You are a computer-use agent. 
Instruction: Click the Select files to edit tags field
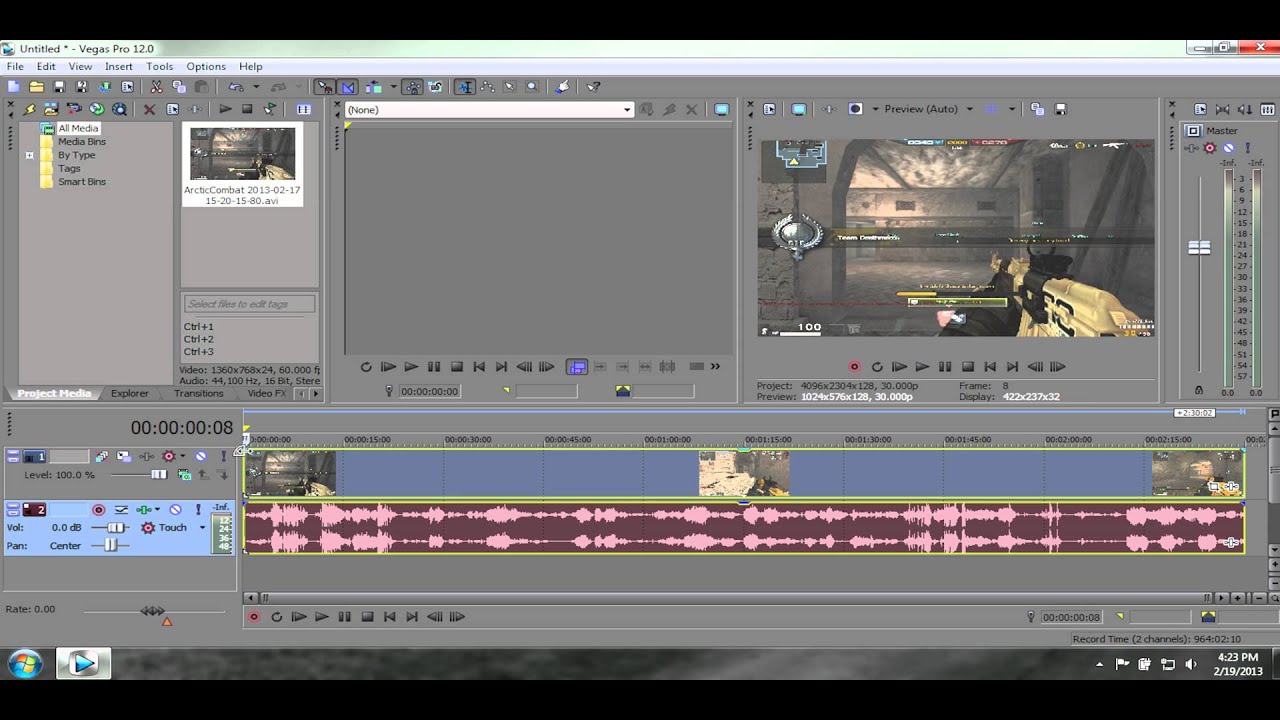coord(249,304)
